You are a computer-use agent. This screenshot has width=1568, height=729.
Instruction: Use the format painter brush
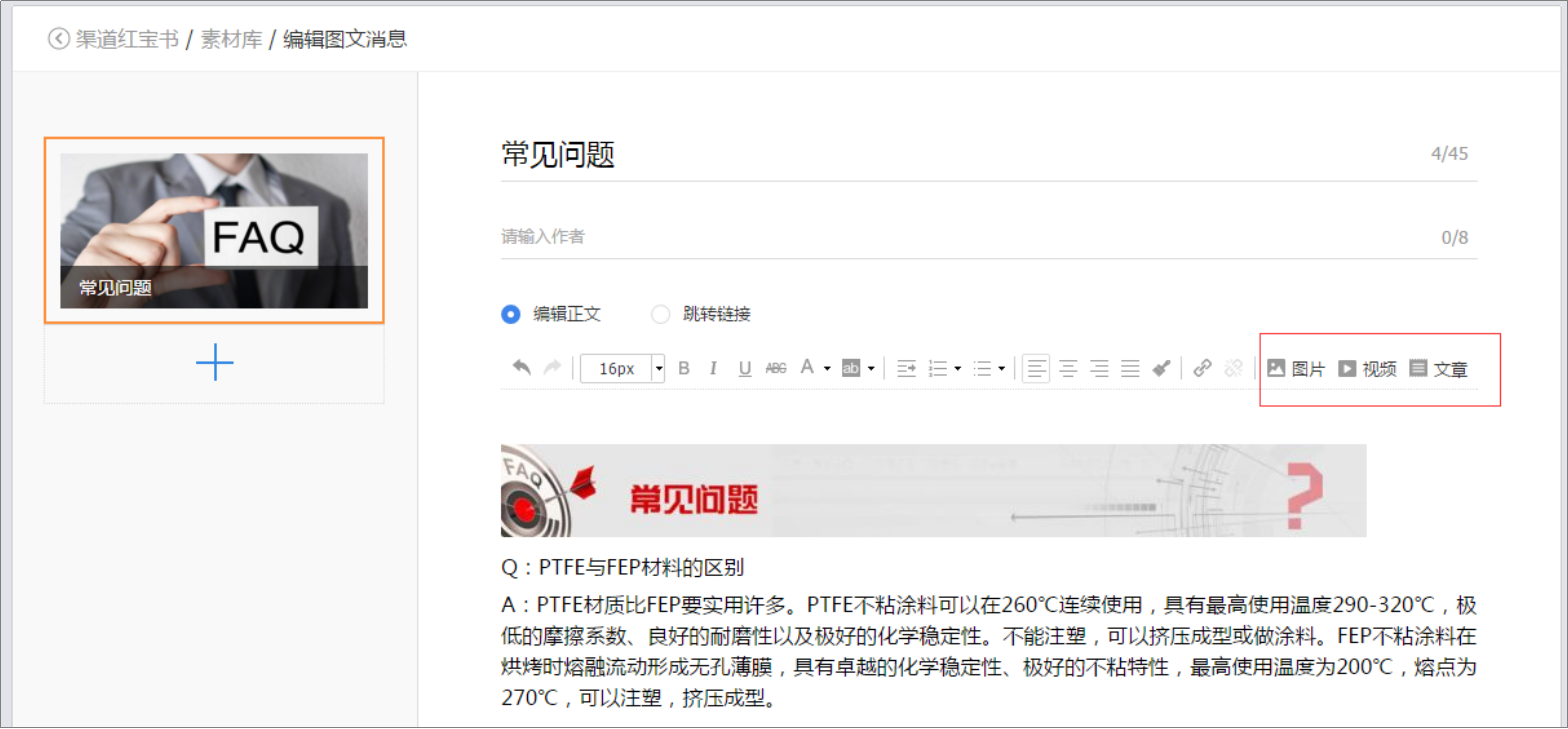(x=1161, y=368)
